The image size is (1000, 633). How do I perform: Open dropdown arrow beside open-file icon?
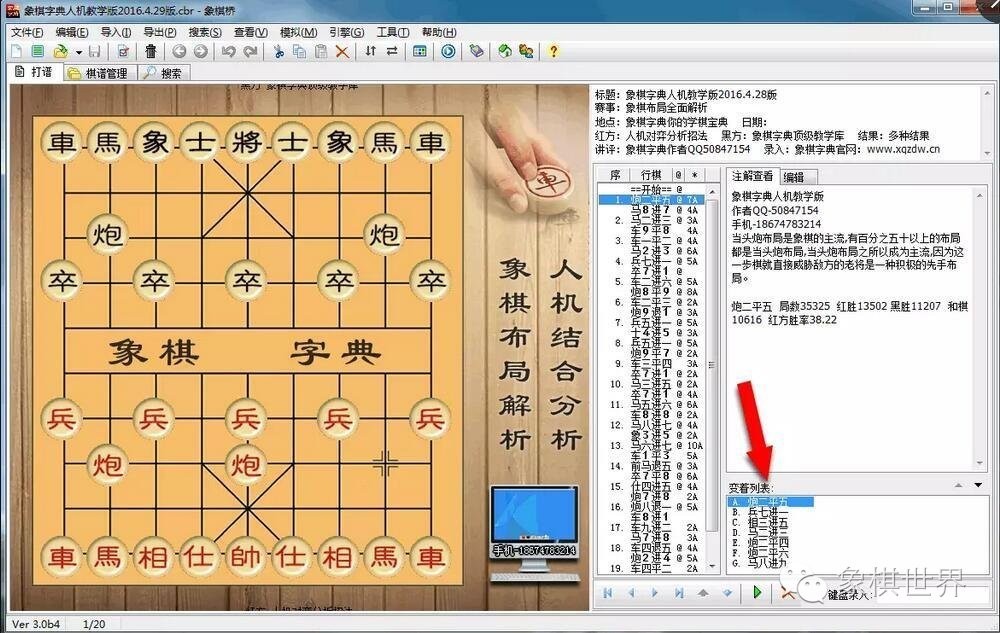tap(78, 52)
